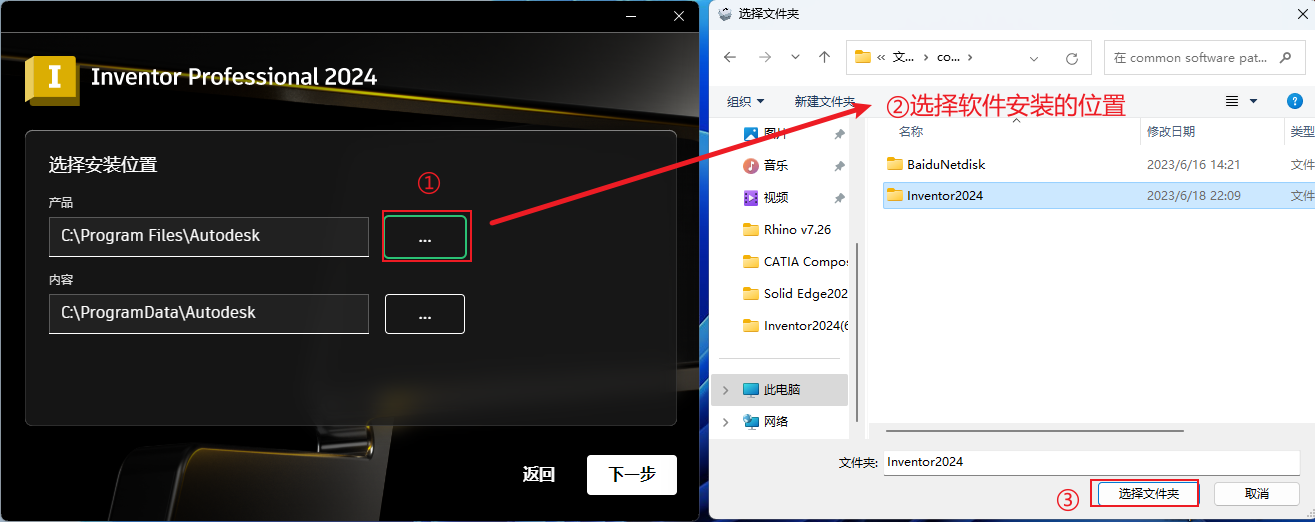1315x522 pixels.
Task: Click the content path field C:\ProgramData\Autodesk
Action: [x=209, y=313]
